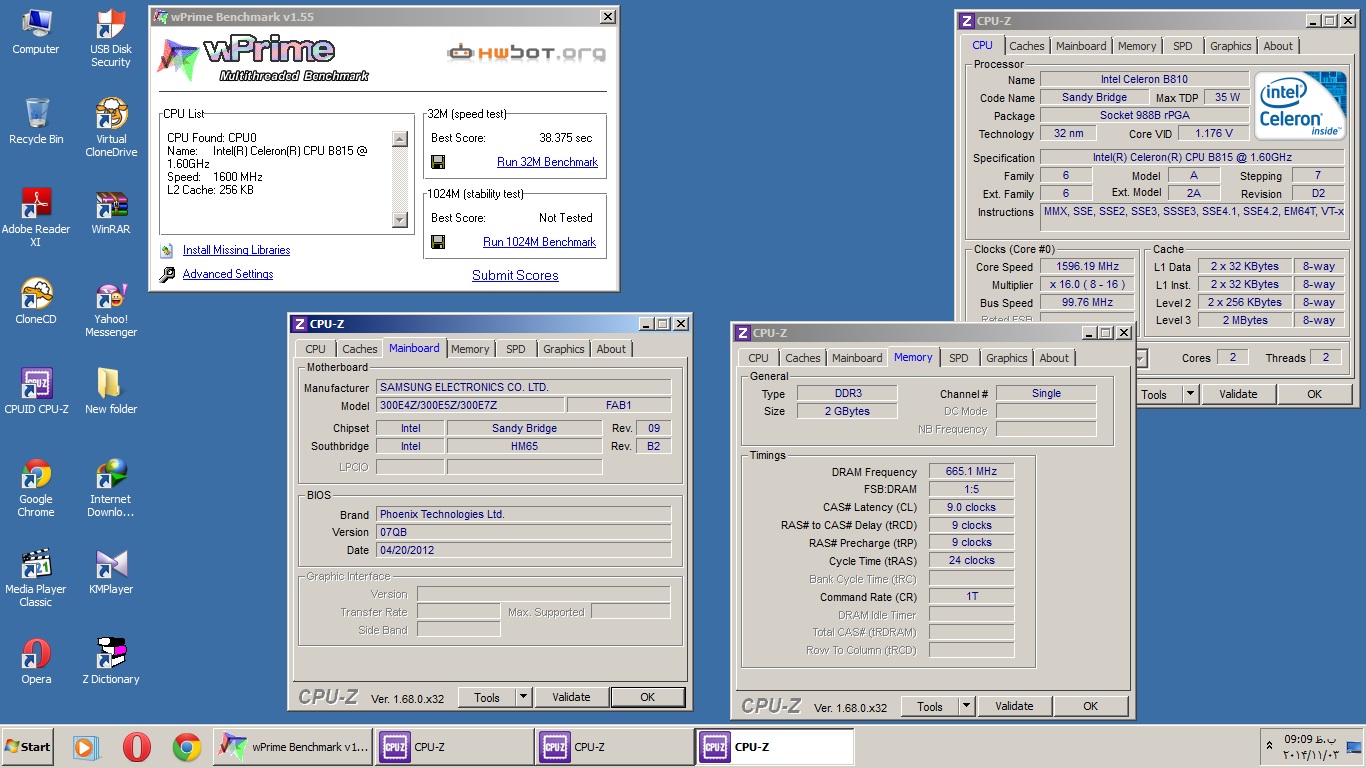Click Tools button in Memory CPU-Z window

click(x=930, y=706)
